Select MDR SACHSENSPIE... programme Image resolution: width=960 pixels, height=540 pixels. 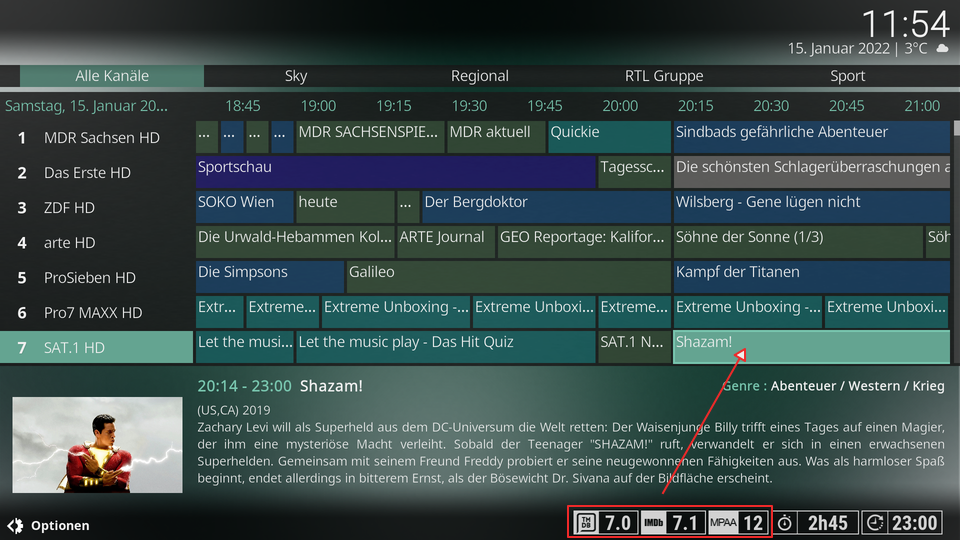click(x=370, y=137)
